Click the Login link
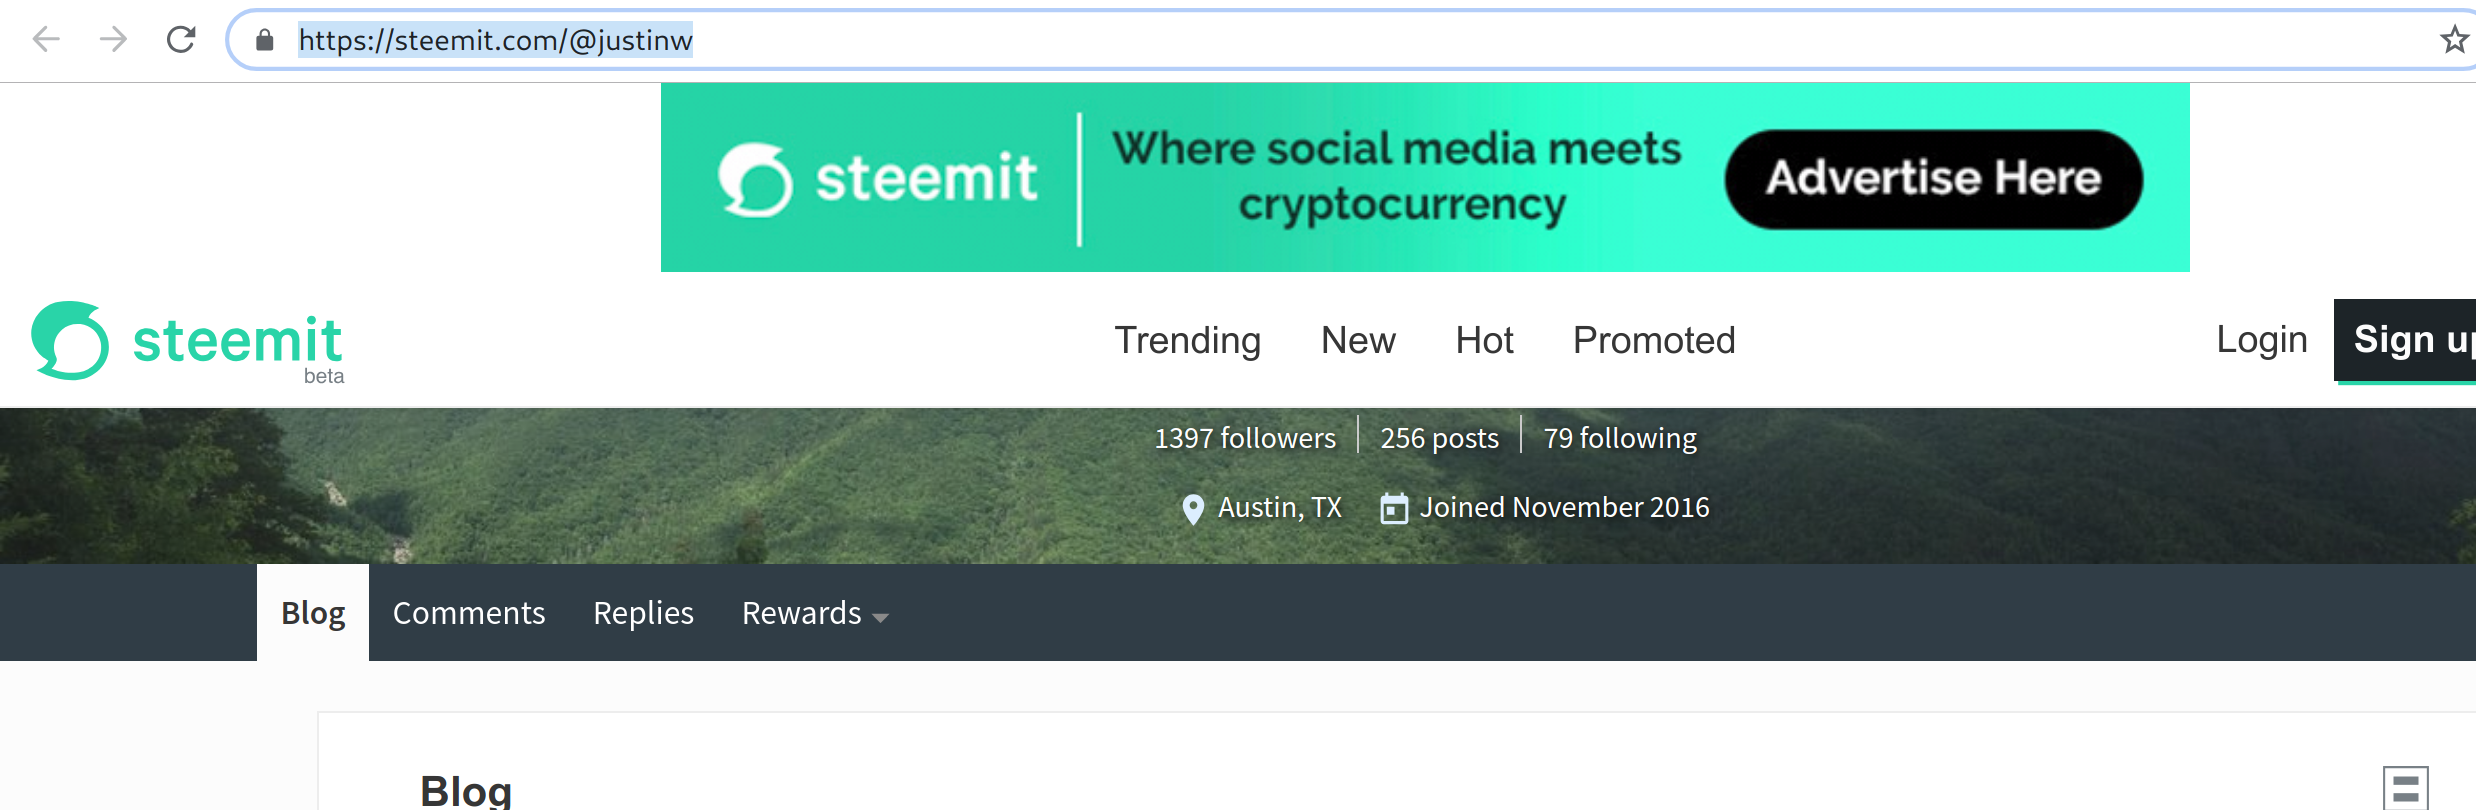The width and height of the screenshot is (2476, 810). pyautogui.click(x=2261, y=340)
